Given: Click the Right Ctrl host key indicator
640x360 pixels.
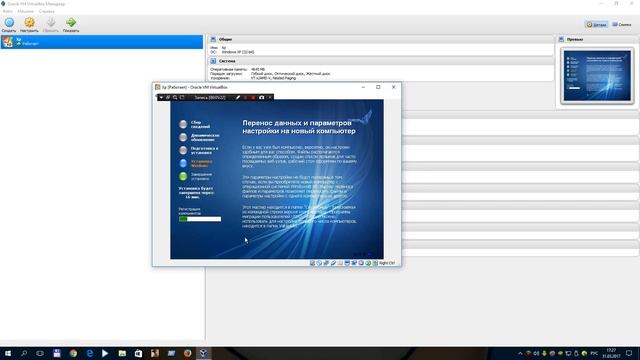Looking at the screenshot, I should (x=387, y=263).
